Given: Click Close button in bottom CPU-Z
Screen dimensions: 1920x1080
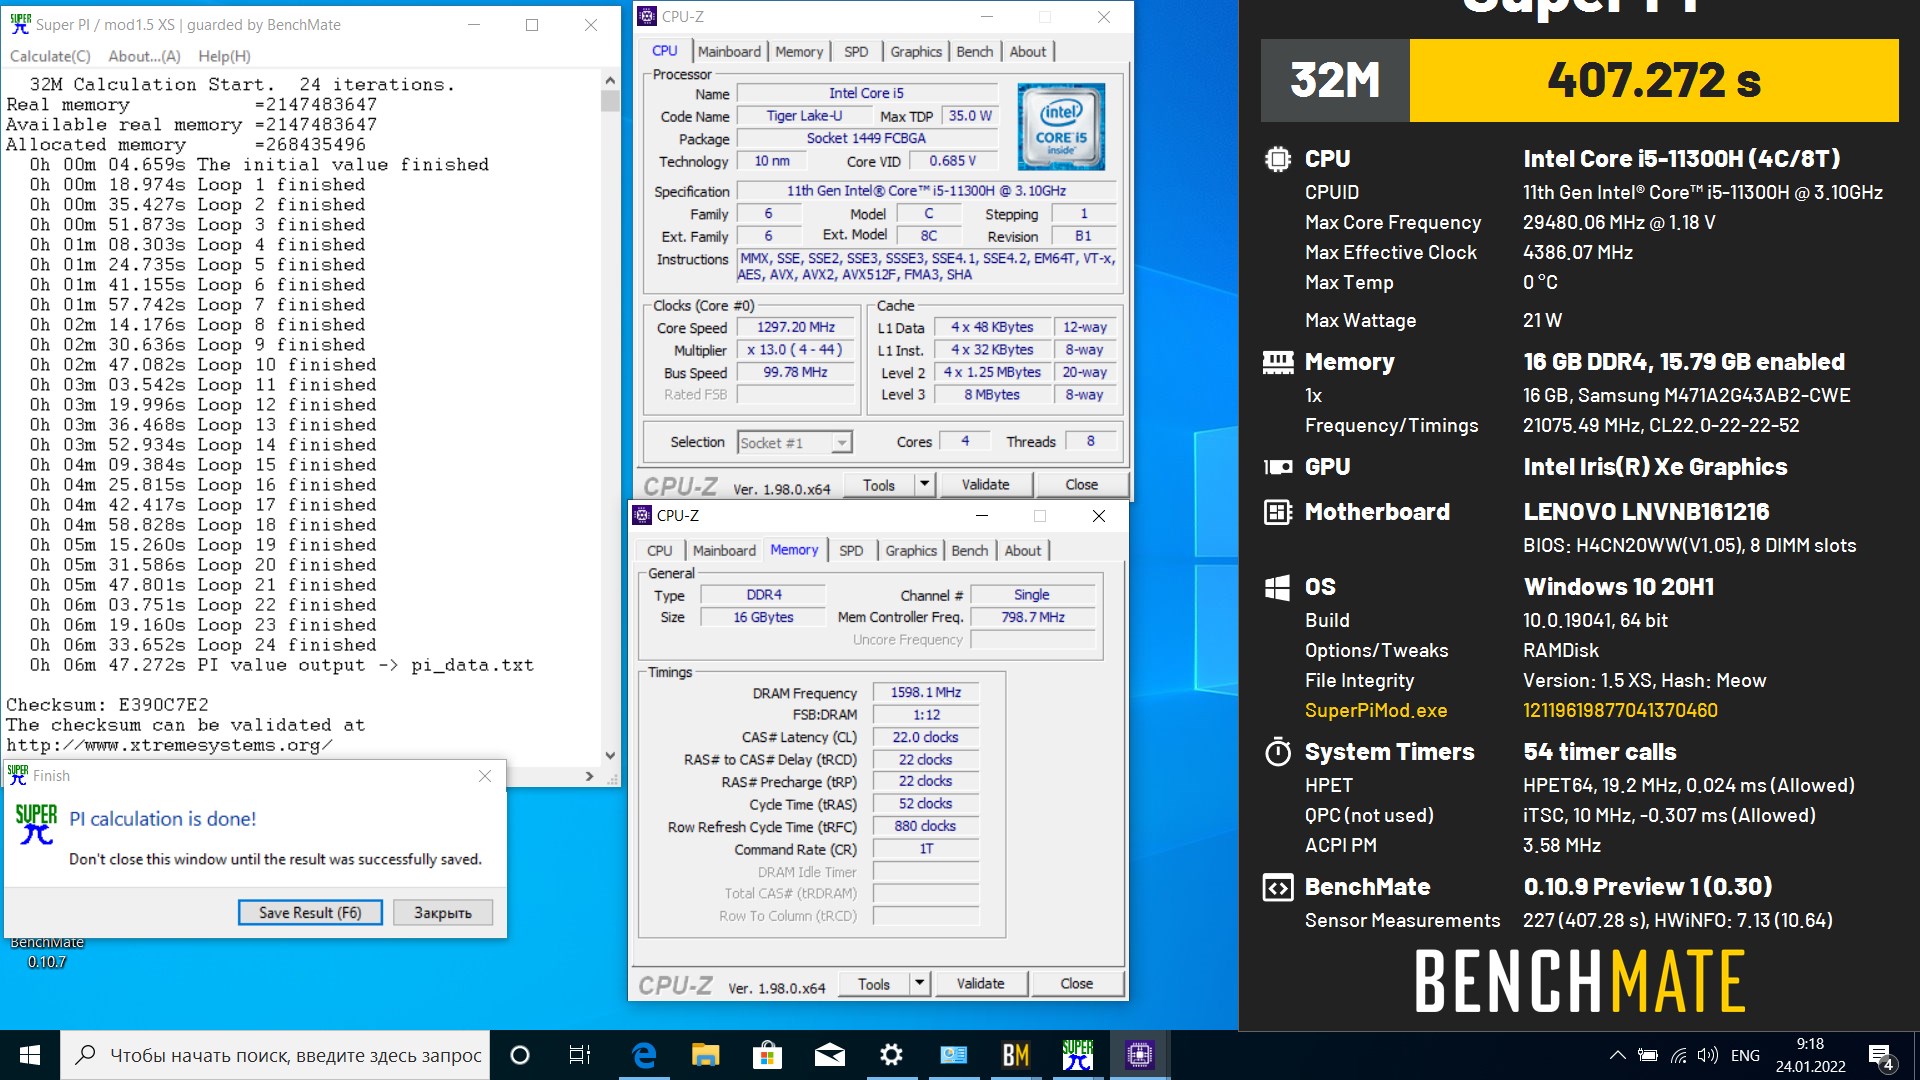Looking at the screenshot, I should (1077, 983).
